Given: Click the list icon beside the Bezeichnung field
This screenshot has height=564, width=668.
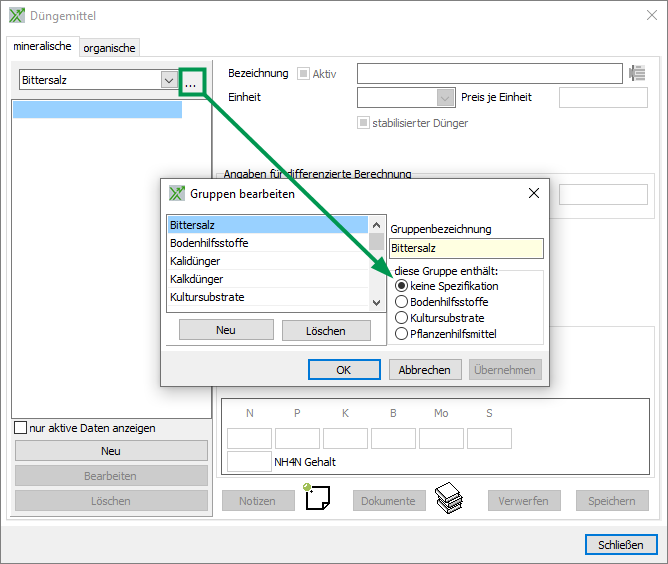Looking at the screenshot, I should 637,73.
